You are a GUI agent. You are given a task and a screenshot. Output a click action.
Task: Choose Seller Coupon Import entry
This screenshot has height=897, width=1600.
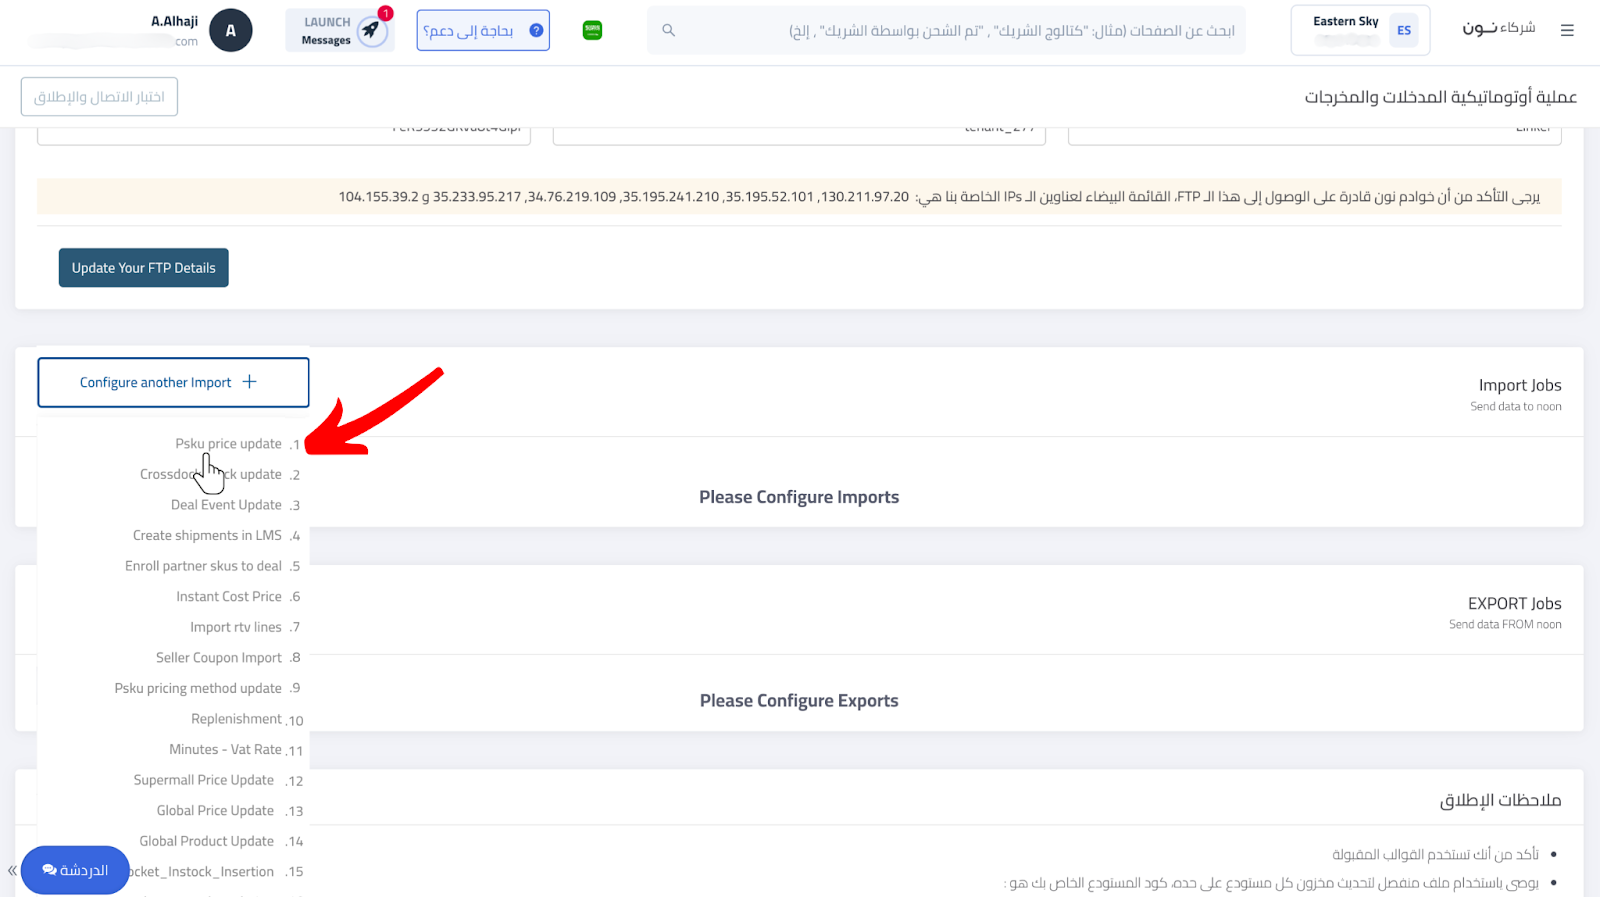pos(219,658)
